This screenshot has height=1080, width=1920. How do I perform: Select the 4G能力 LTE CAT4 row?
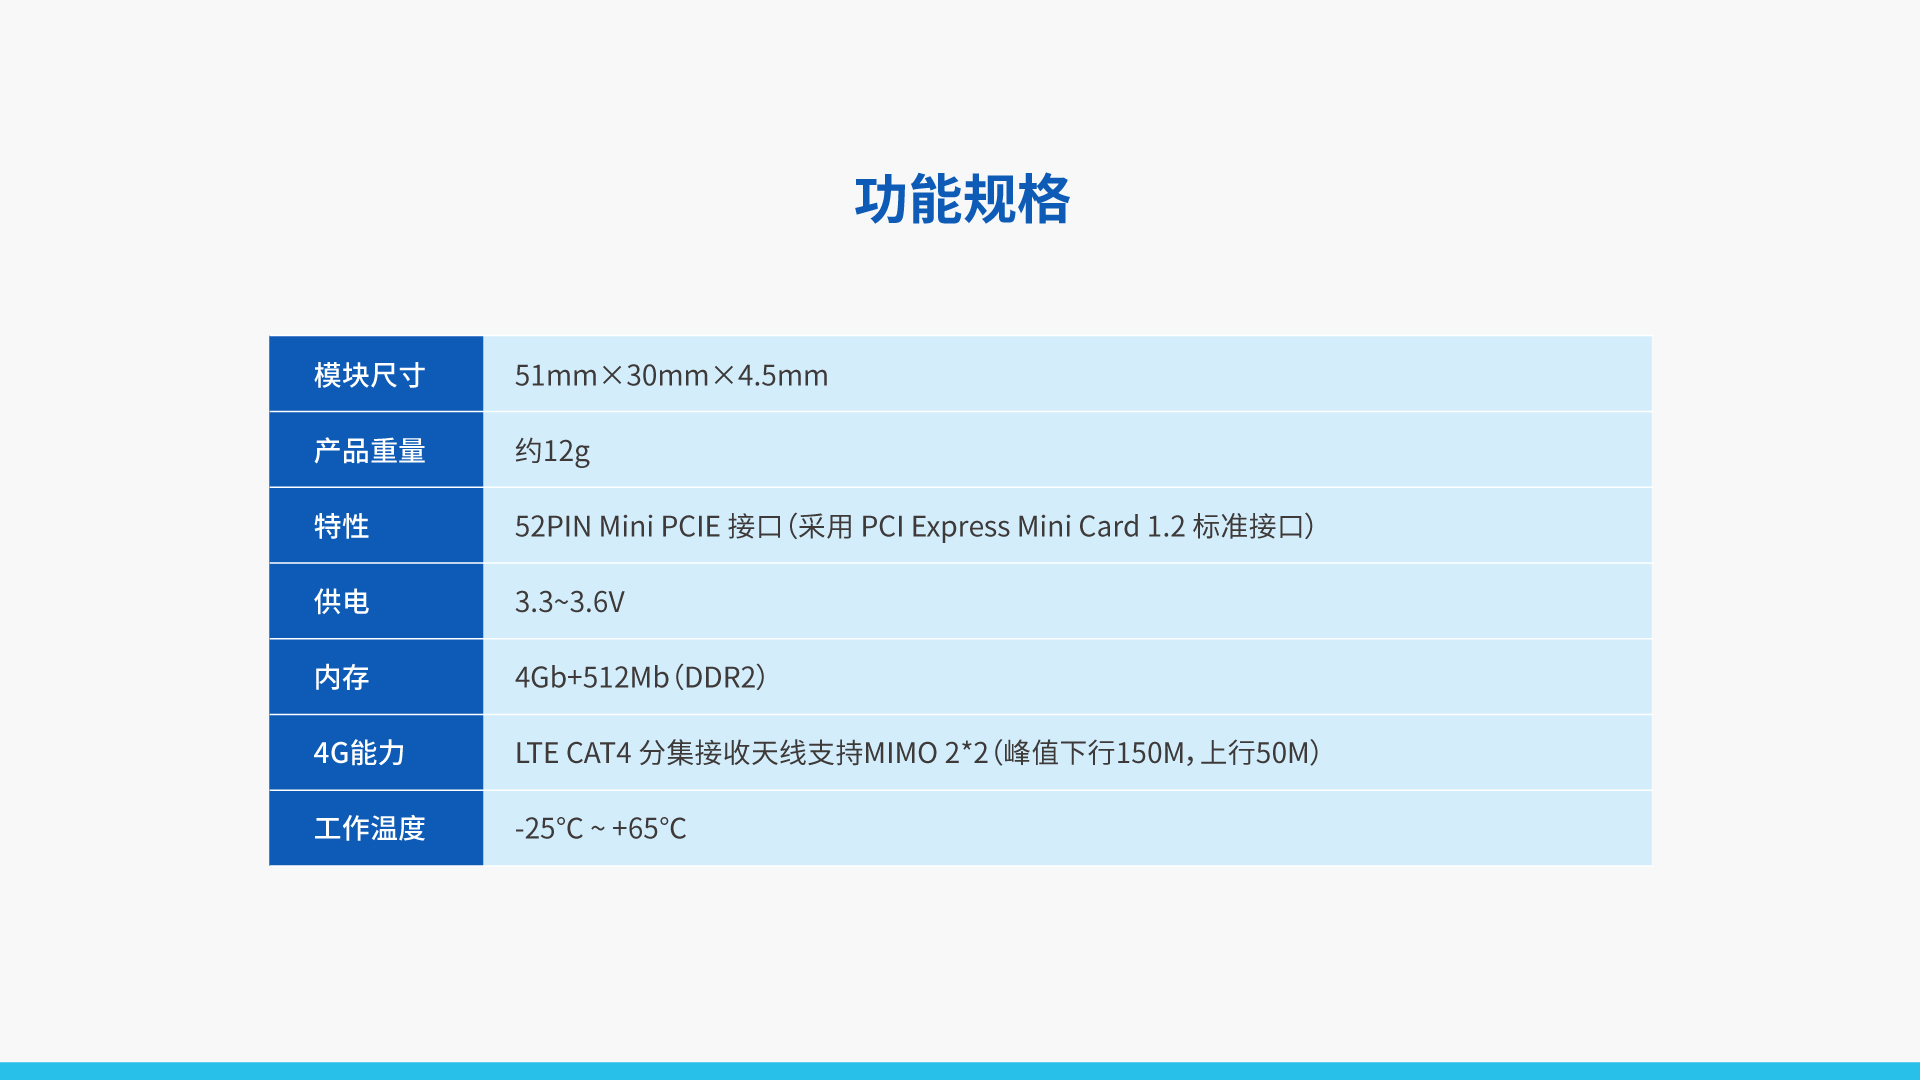[x=960, y=752]
